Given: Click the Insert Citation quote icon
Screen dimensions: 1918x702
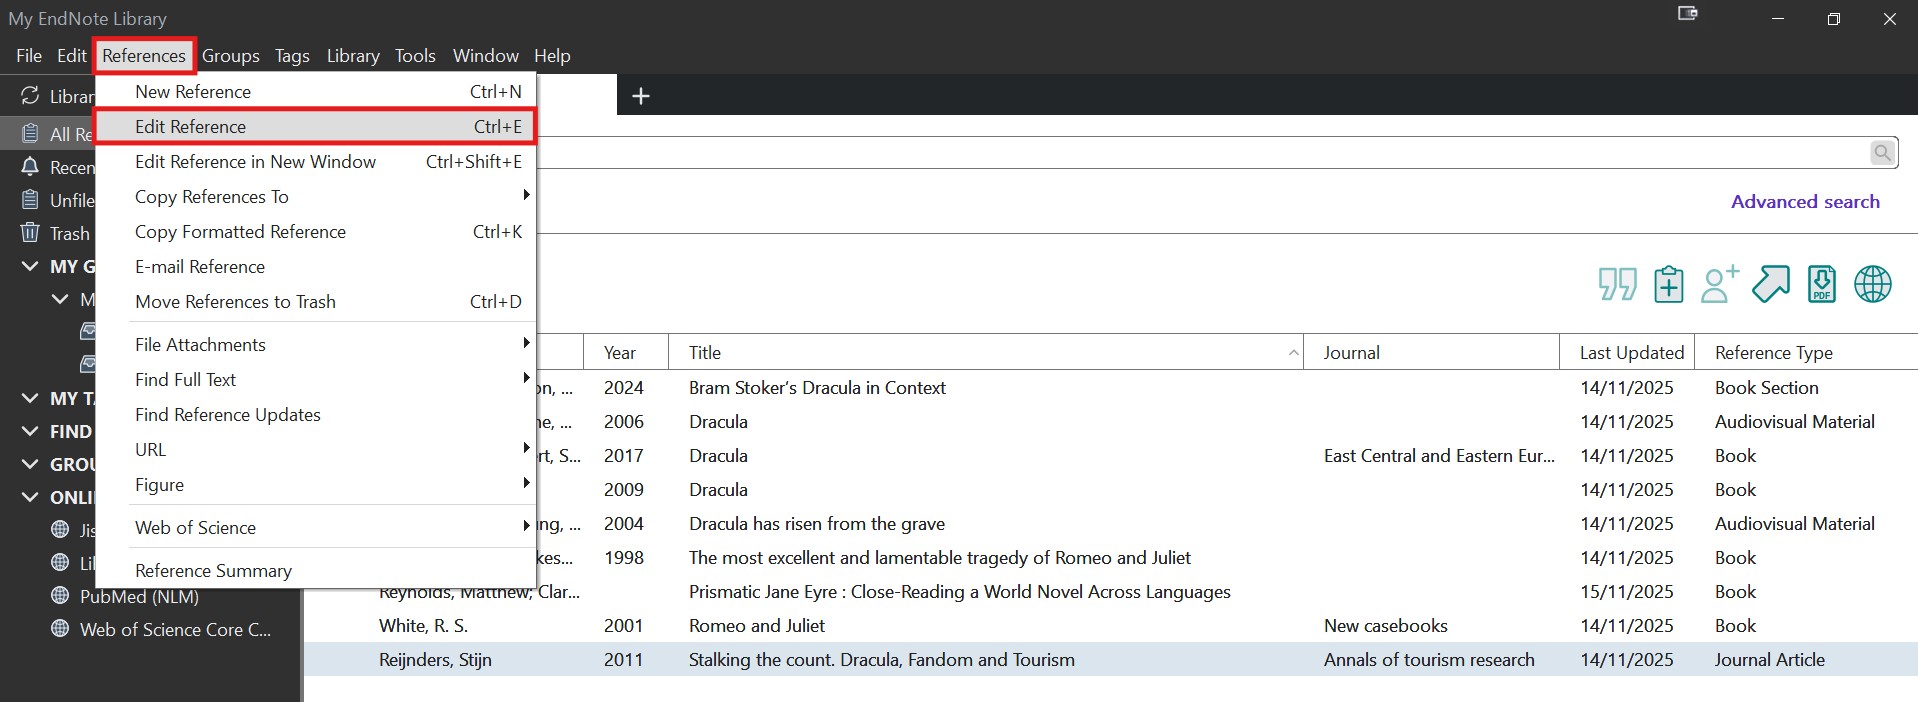Looking at the screenshot, I should click(1617, 284).
